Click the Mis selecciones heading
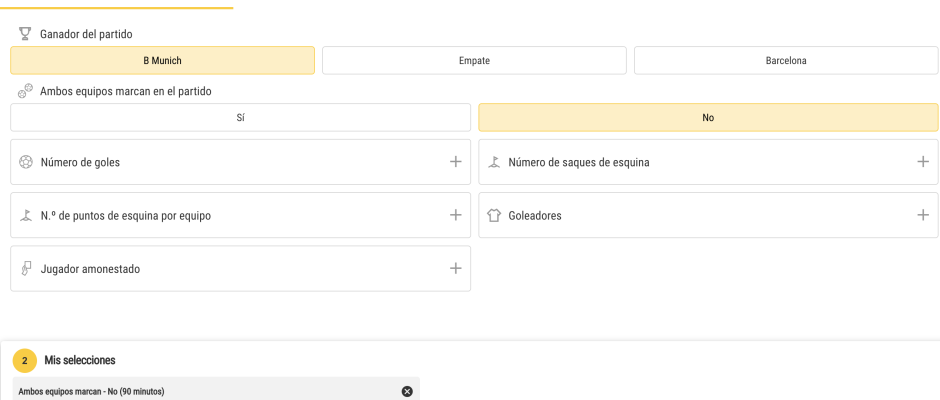This screenshot has width=940, height=400. click(x=80, y=360)
